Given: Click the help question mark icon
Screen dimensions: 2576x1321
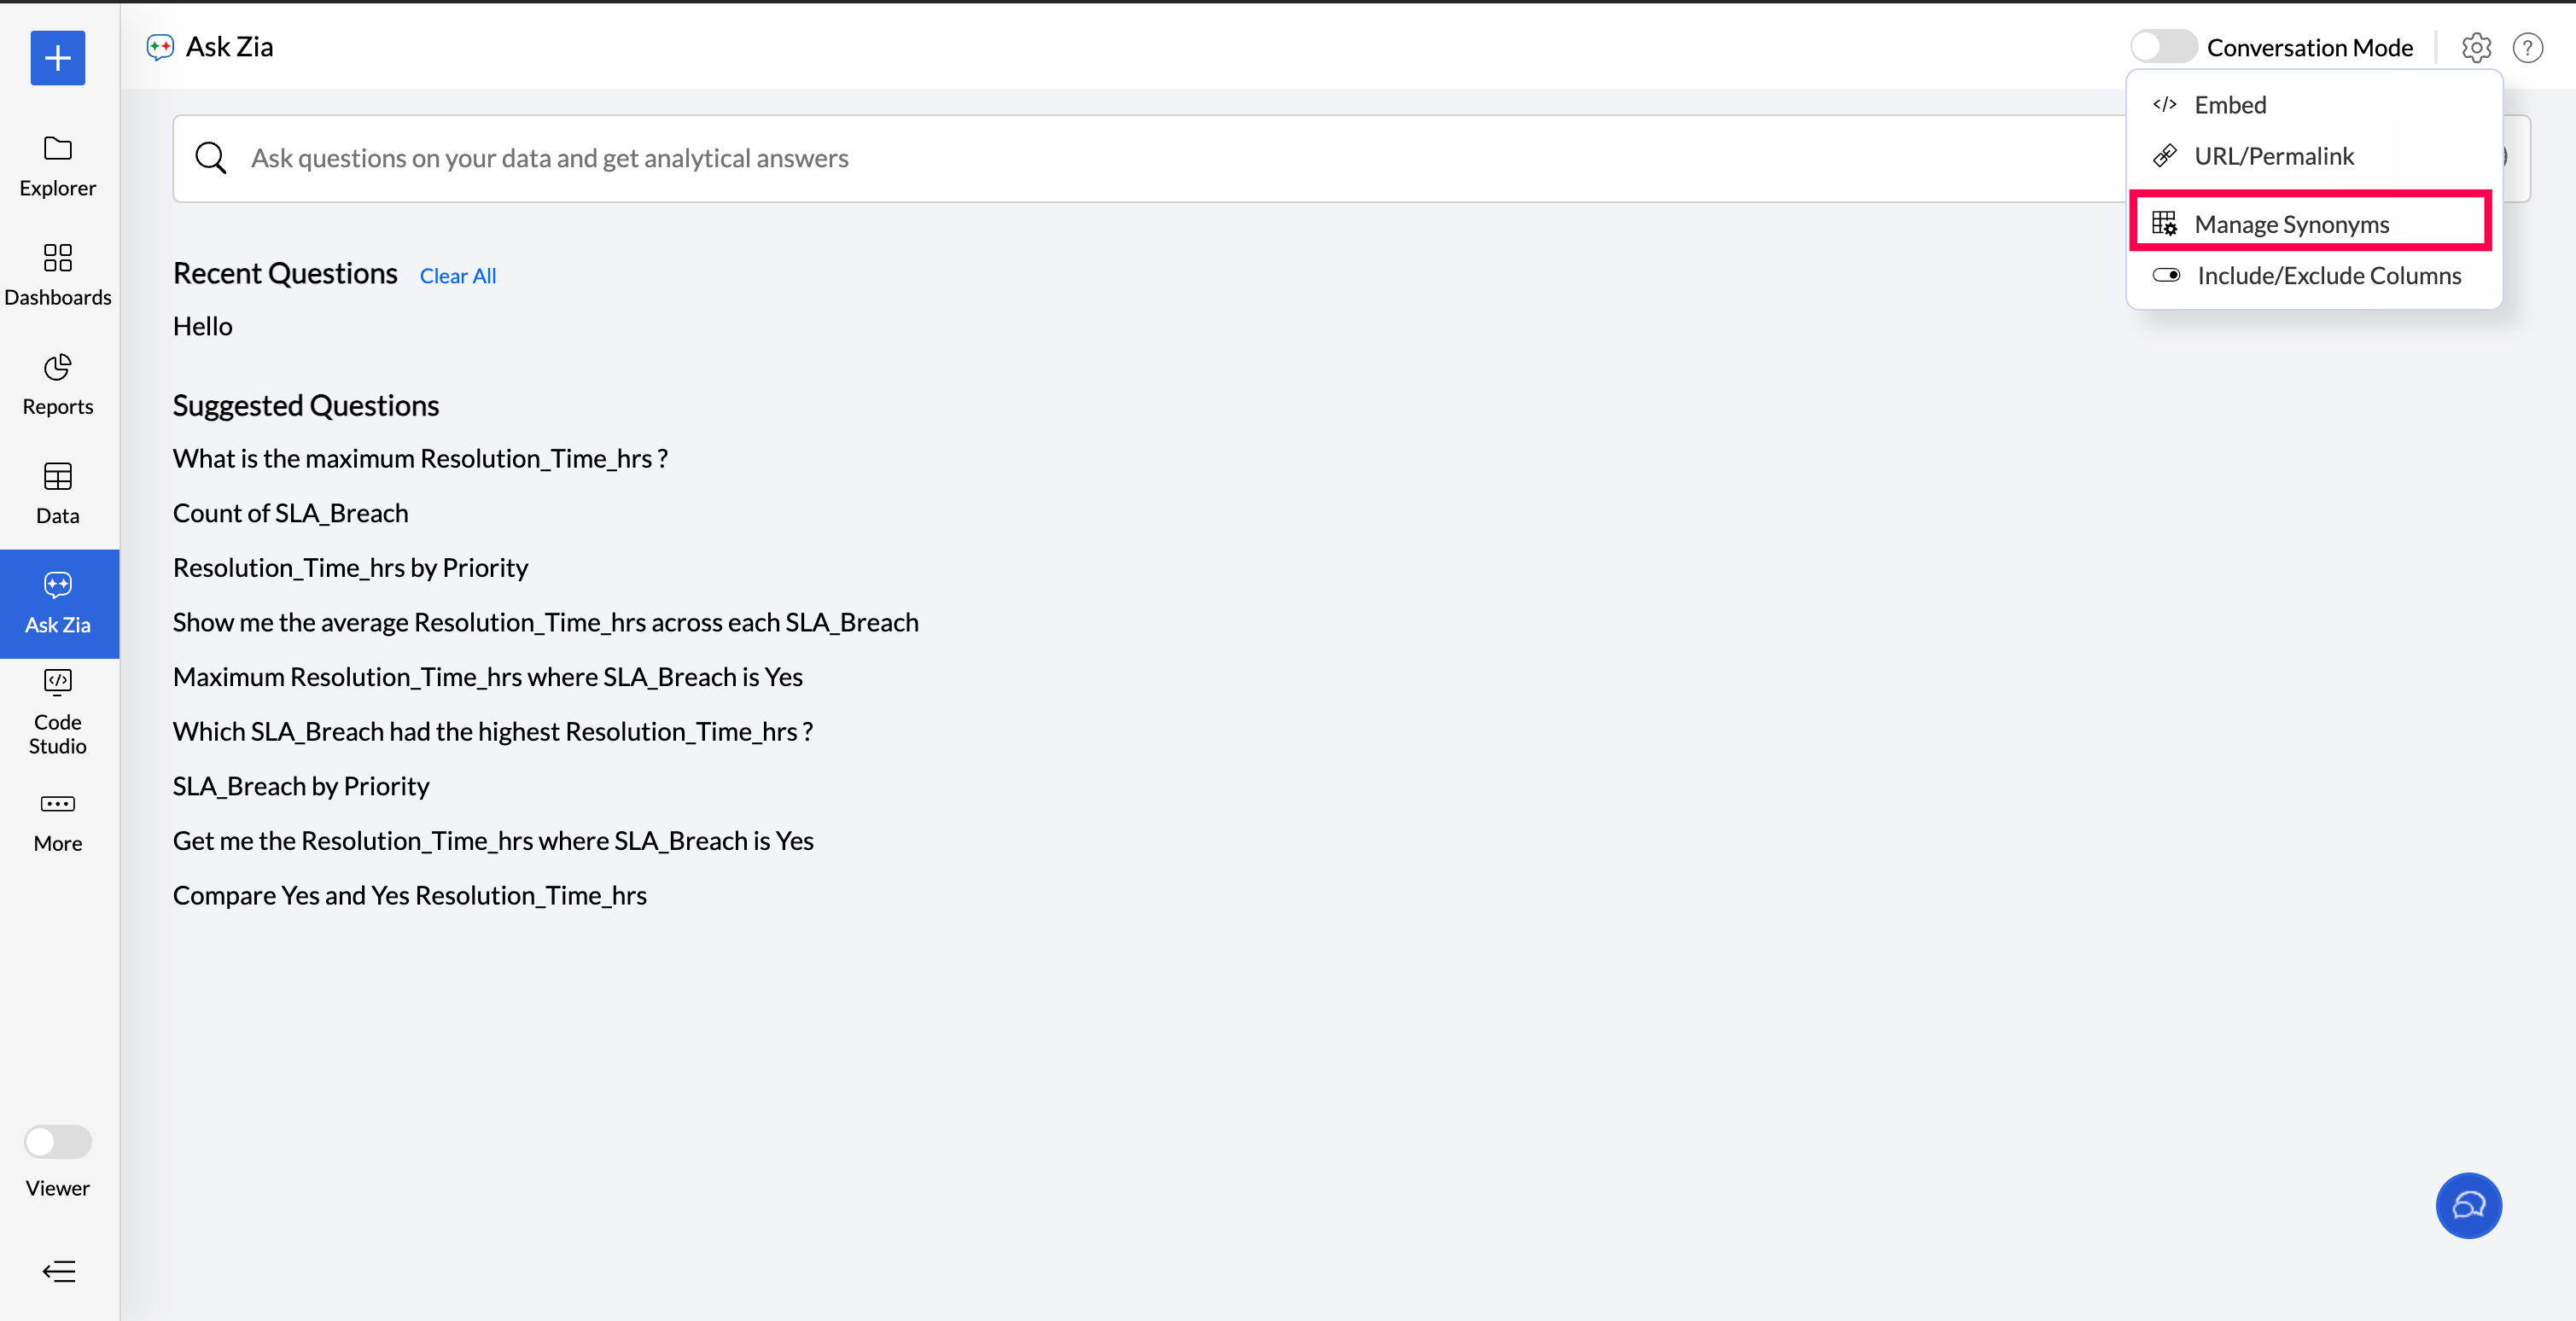Looking at the screenshot, I should pos(2527,47).
